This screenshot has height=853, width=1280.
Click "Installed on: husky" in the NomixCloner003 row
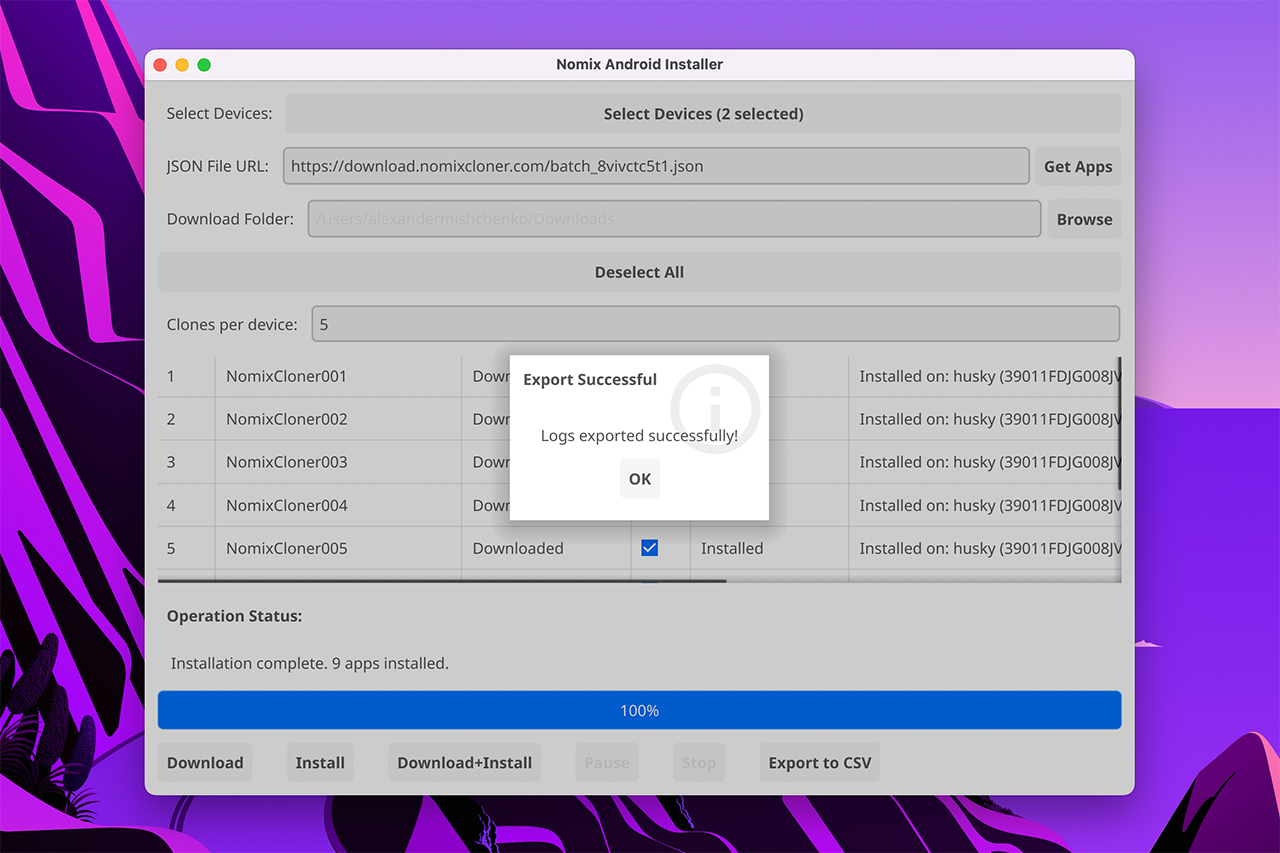(x=985, y=462)
